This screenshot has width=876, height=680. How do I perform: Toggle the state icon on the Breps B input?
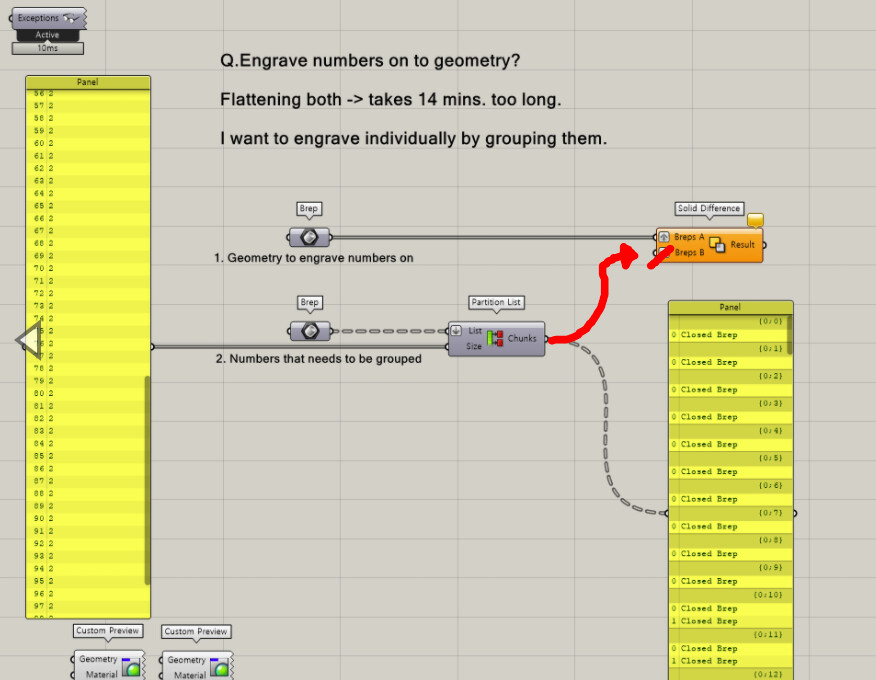[665, 251]
